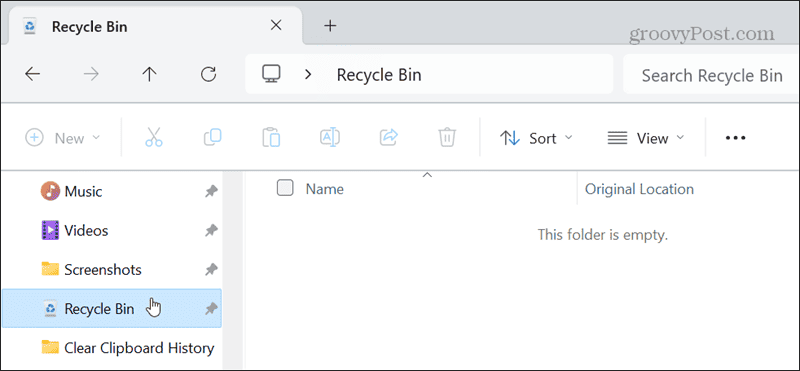The height and width of the screenshot is (371, 800).
Task: Click the Paste clipboard icon
Action: 271,138
